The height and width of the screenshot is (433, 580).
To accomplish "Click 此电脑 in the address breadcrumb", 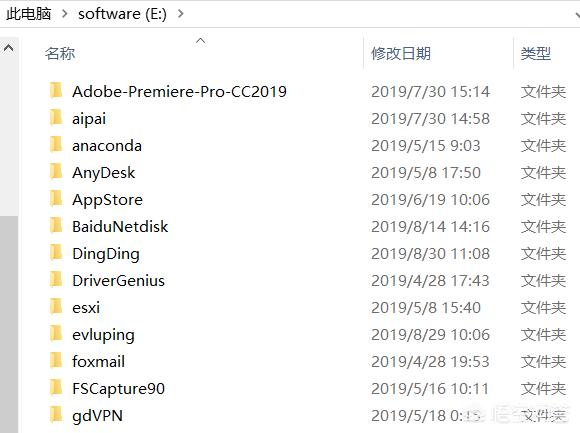I will click(x=28, y=14).
